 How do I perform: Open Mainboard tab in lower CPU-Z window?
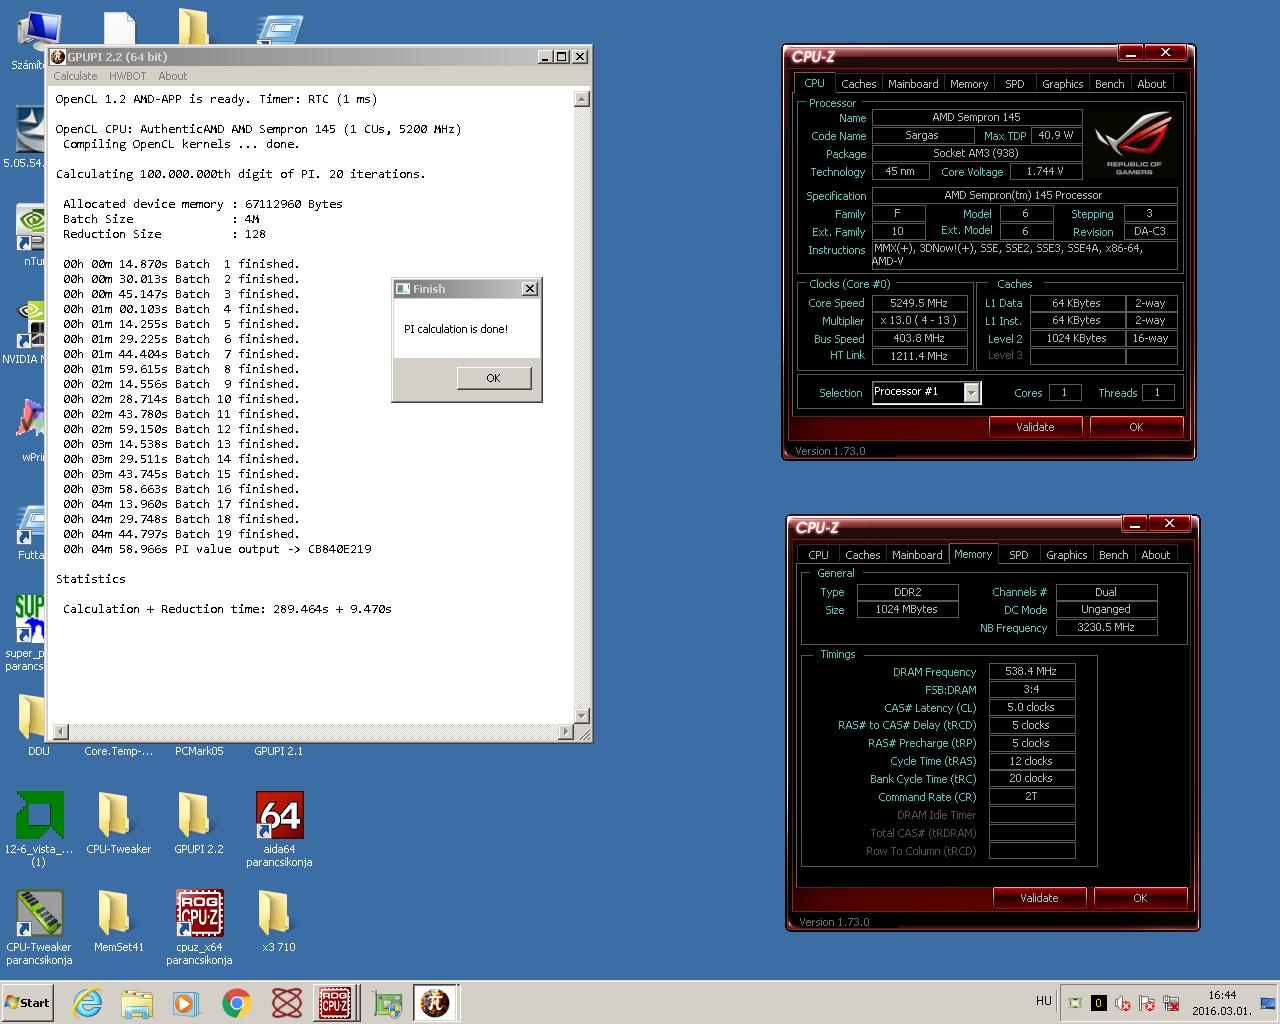click(917, 555)
